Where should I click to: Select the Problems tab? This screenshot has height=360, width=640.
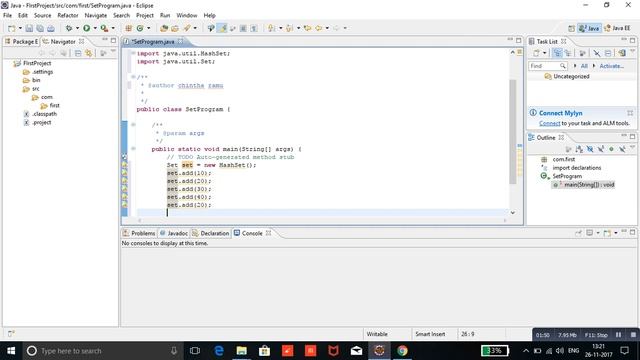tap(139, 233)
